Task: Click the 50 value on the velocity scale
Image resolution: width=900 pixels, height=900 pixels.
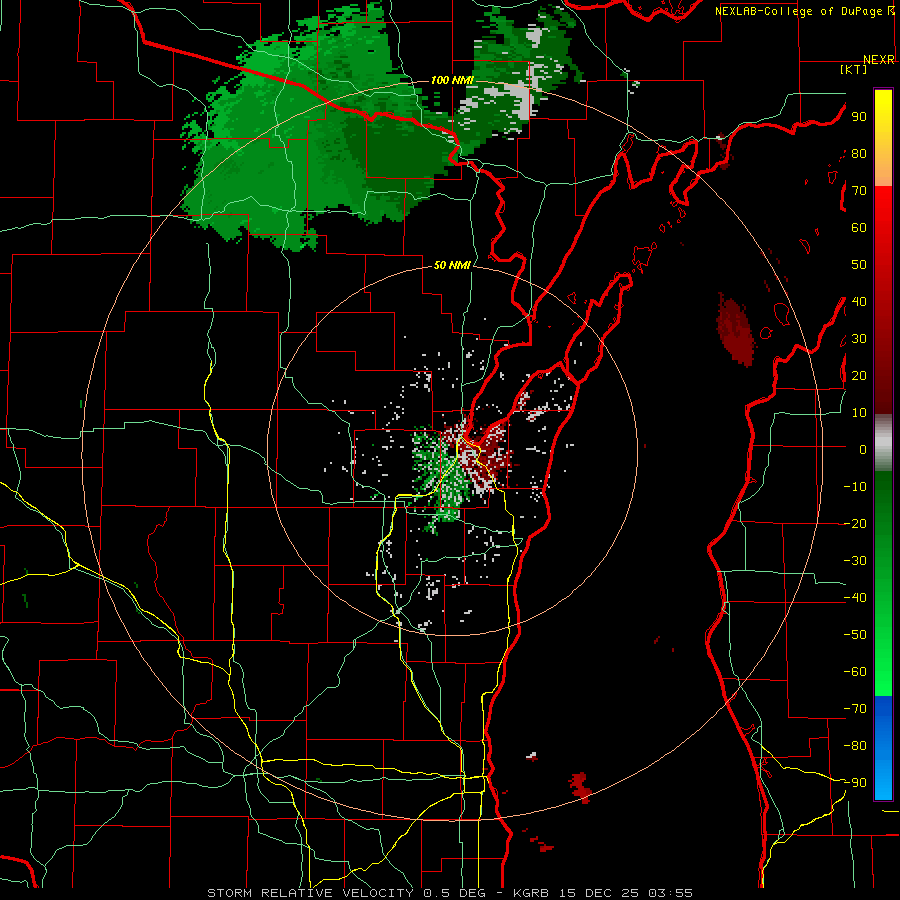Action: tap(859, 265)
